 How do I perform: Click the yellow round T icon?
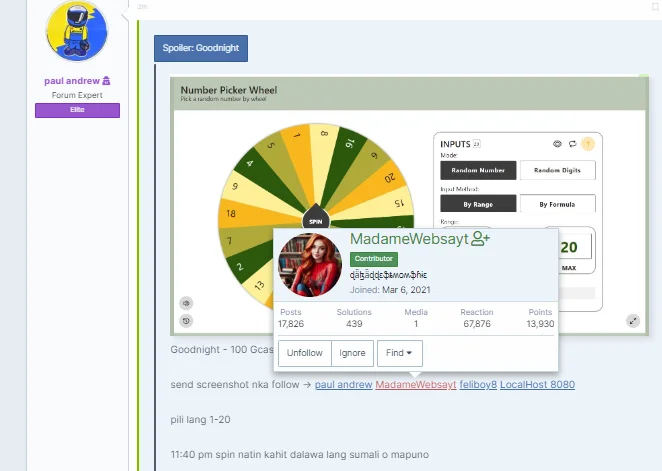point(588,144)
